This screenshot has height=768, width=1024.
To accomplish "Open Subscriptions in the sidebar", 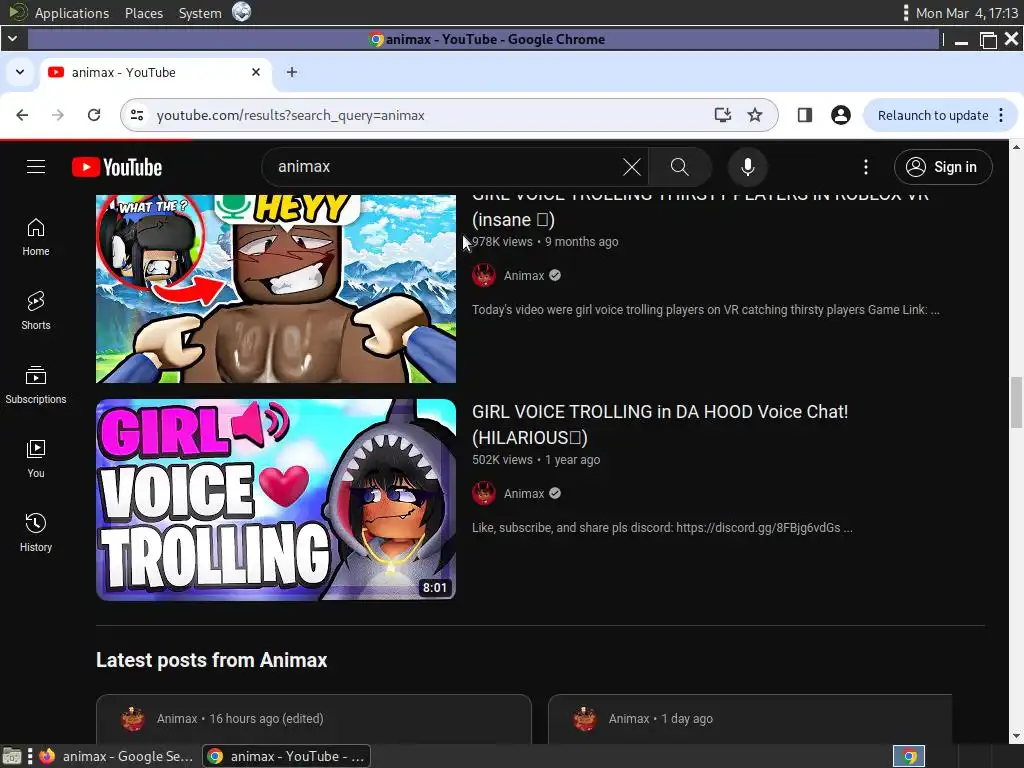I will pyautogui.click(x=36, y=385).
